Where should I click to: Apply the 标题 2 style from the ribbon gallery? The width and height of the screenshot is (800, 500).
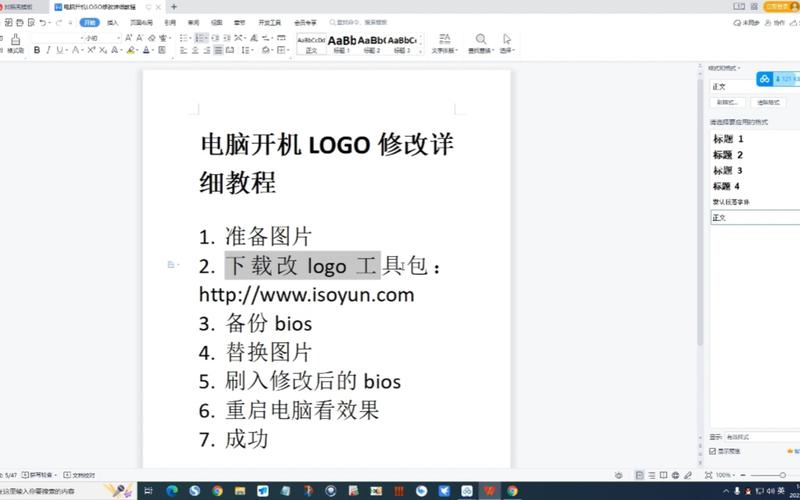point(371,44)
